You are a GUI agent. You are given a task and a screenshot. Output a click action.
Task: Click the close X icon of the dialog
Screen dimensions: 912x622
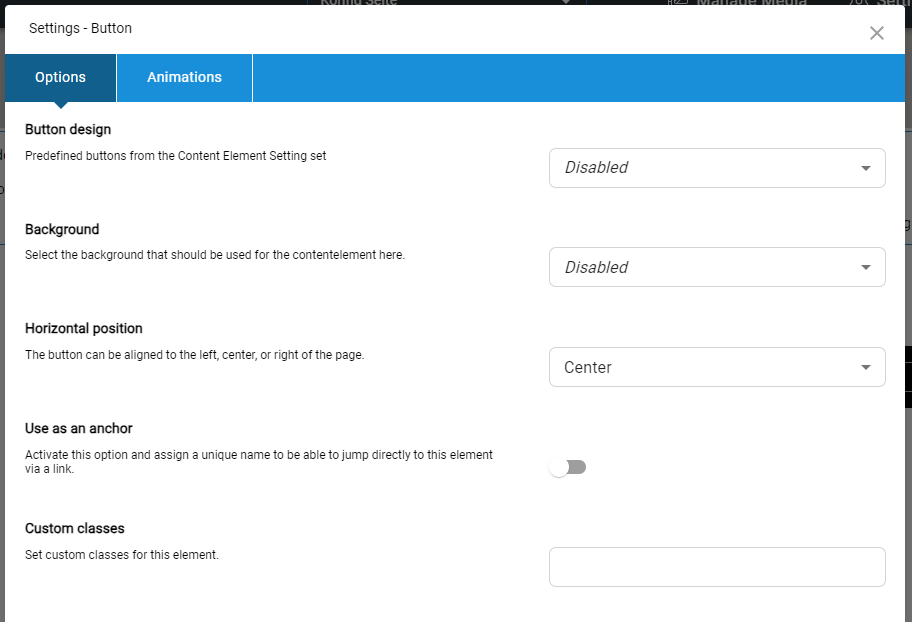pos(877,33)
